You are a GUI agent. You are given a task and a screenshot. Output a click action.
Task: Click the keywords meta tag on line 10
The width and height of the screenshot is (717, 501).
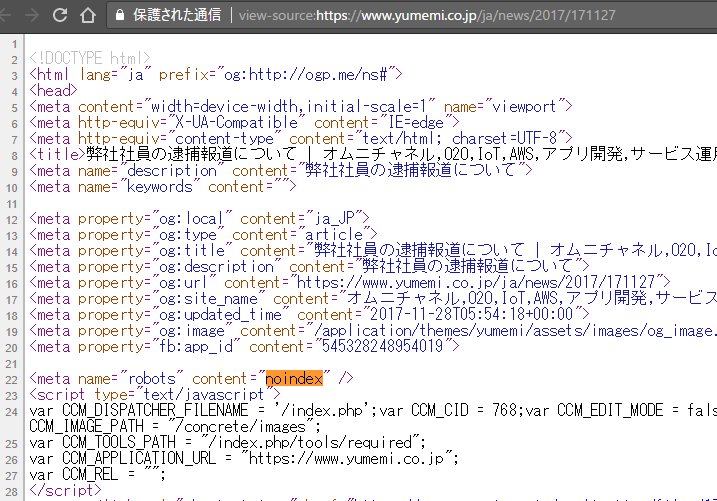(x=163, y=187)
